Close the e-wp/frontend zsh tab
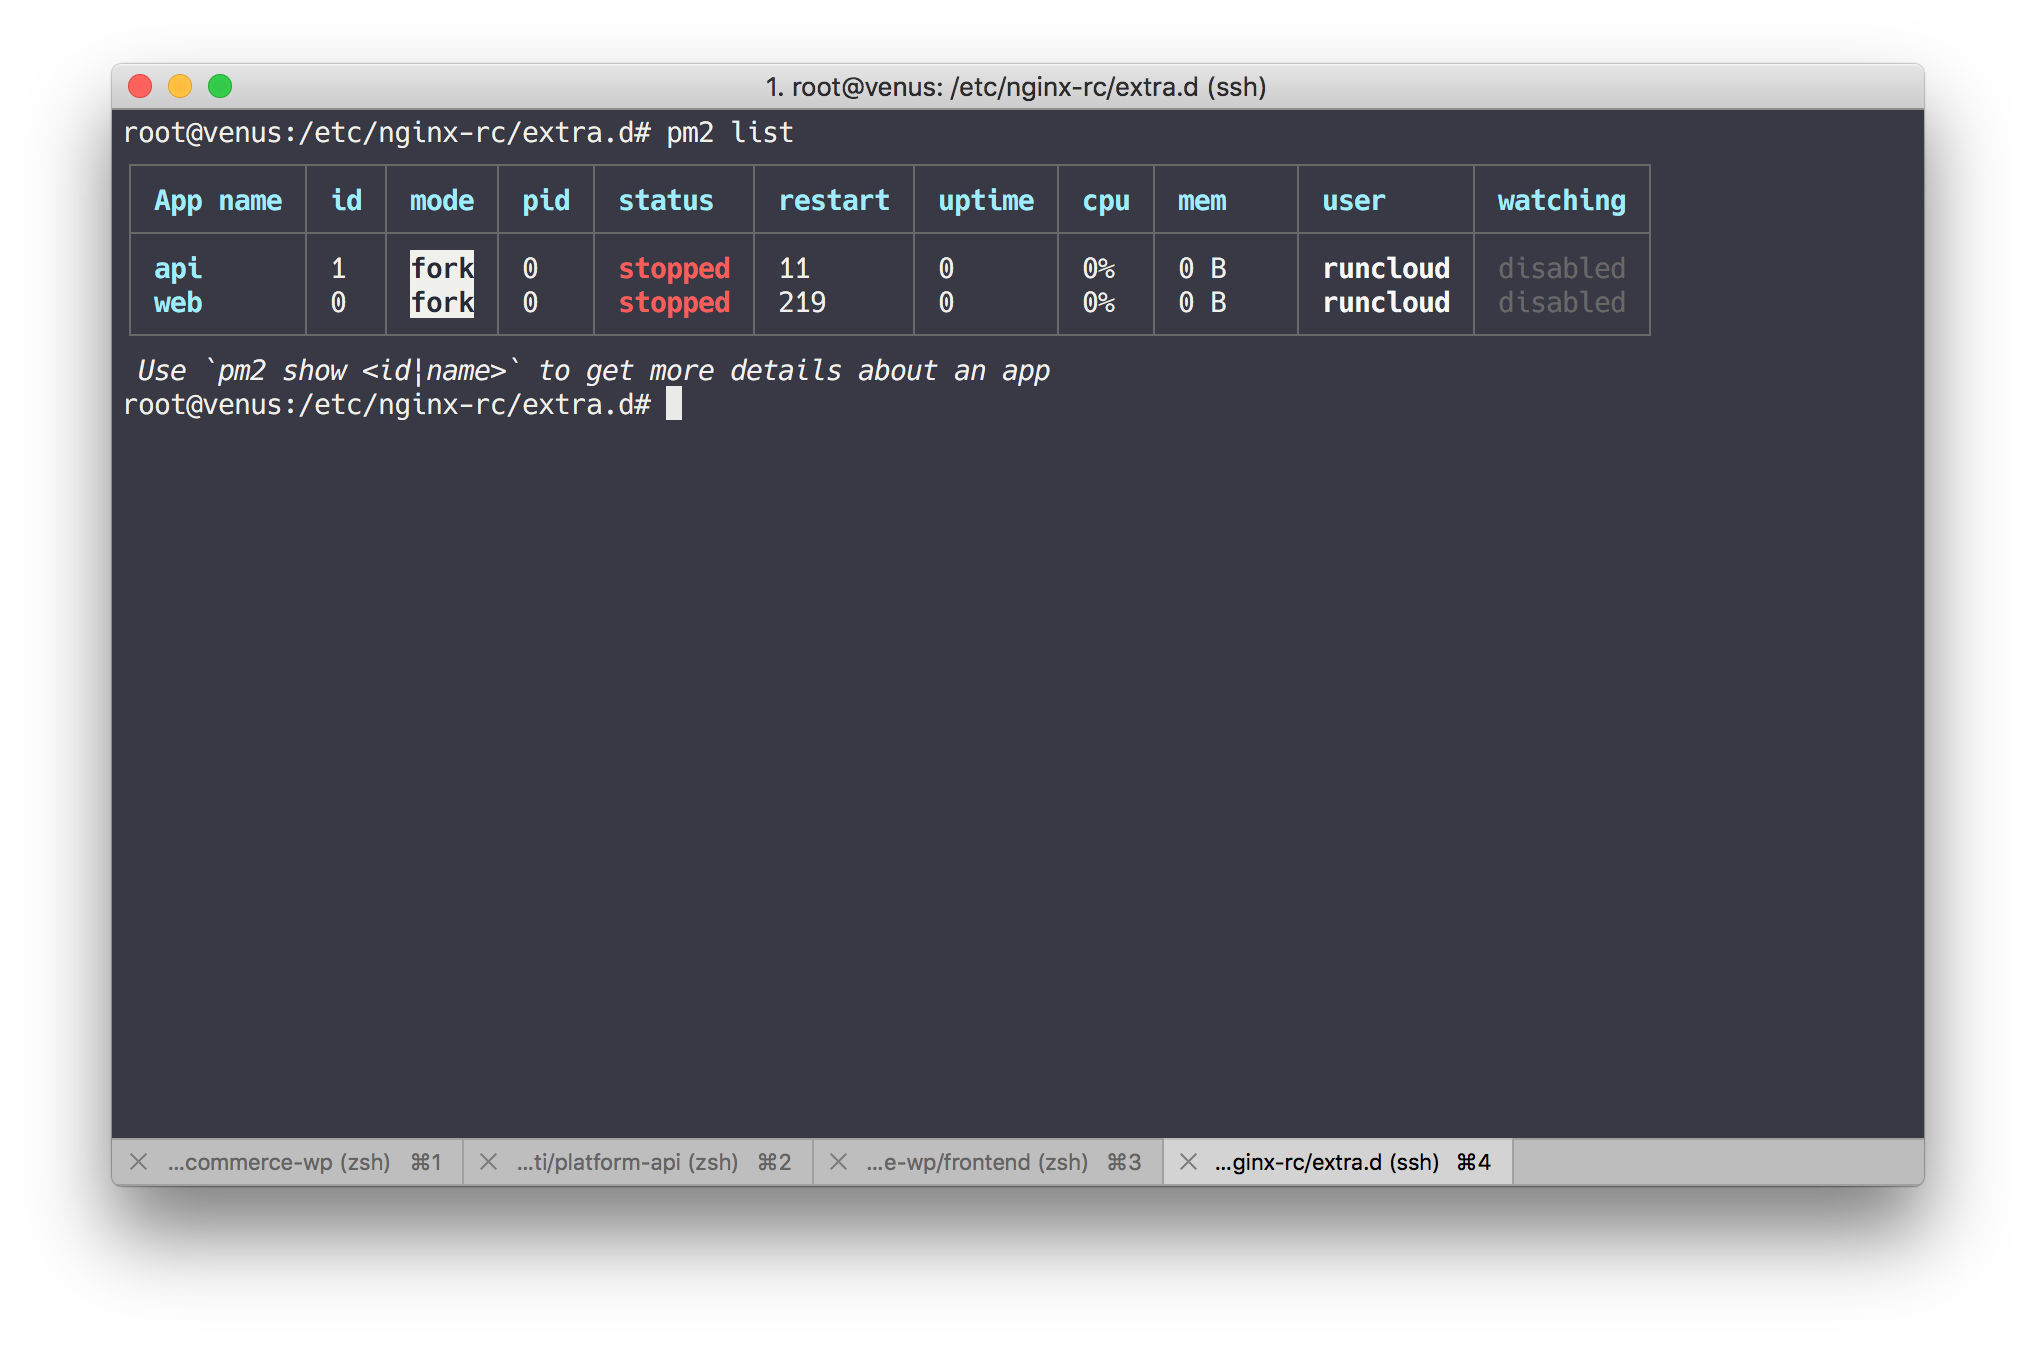The width and height of the screenshot is (2036, 1346). pos(838,1162)
